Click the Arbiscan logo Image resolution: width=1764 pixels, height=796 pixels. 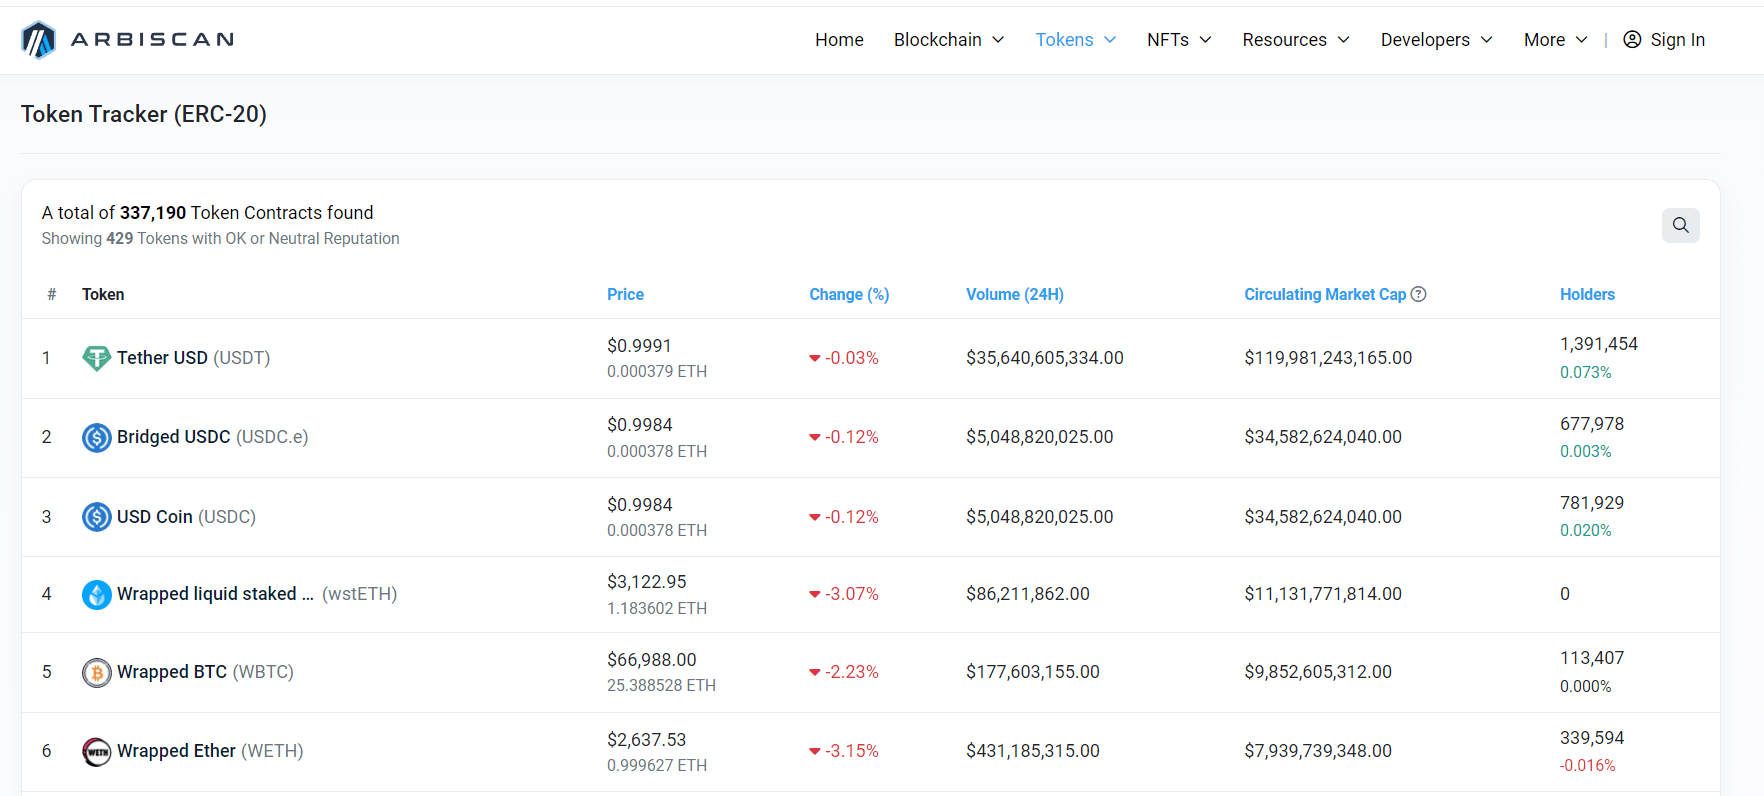(128, 40)
